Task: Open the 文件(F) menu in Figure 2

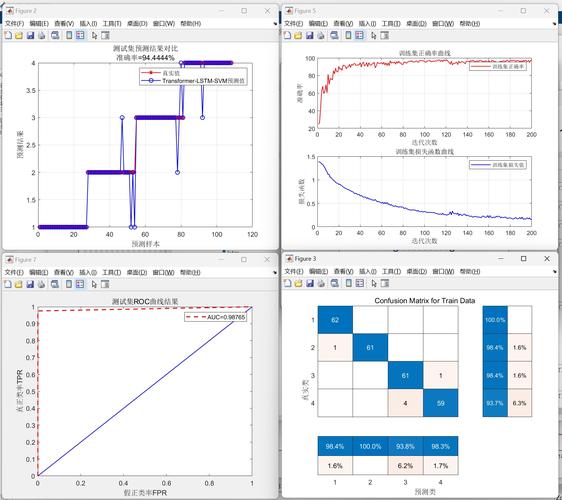Action: 14,24
